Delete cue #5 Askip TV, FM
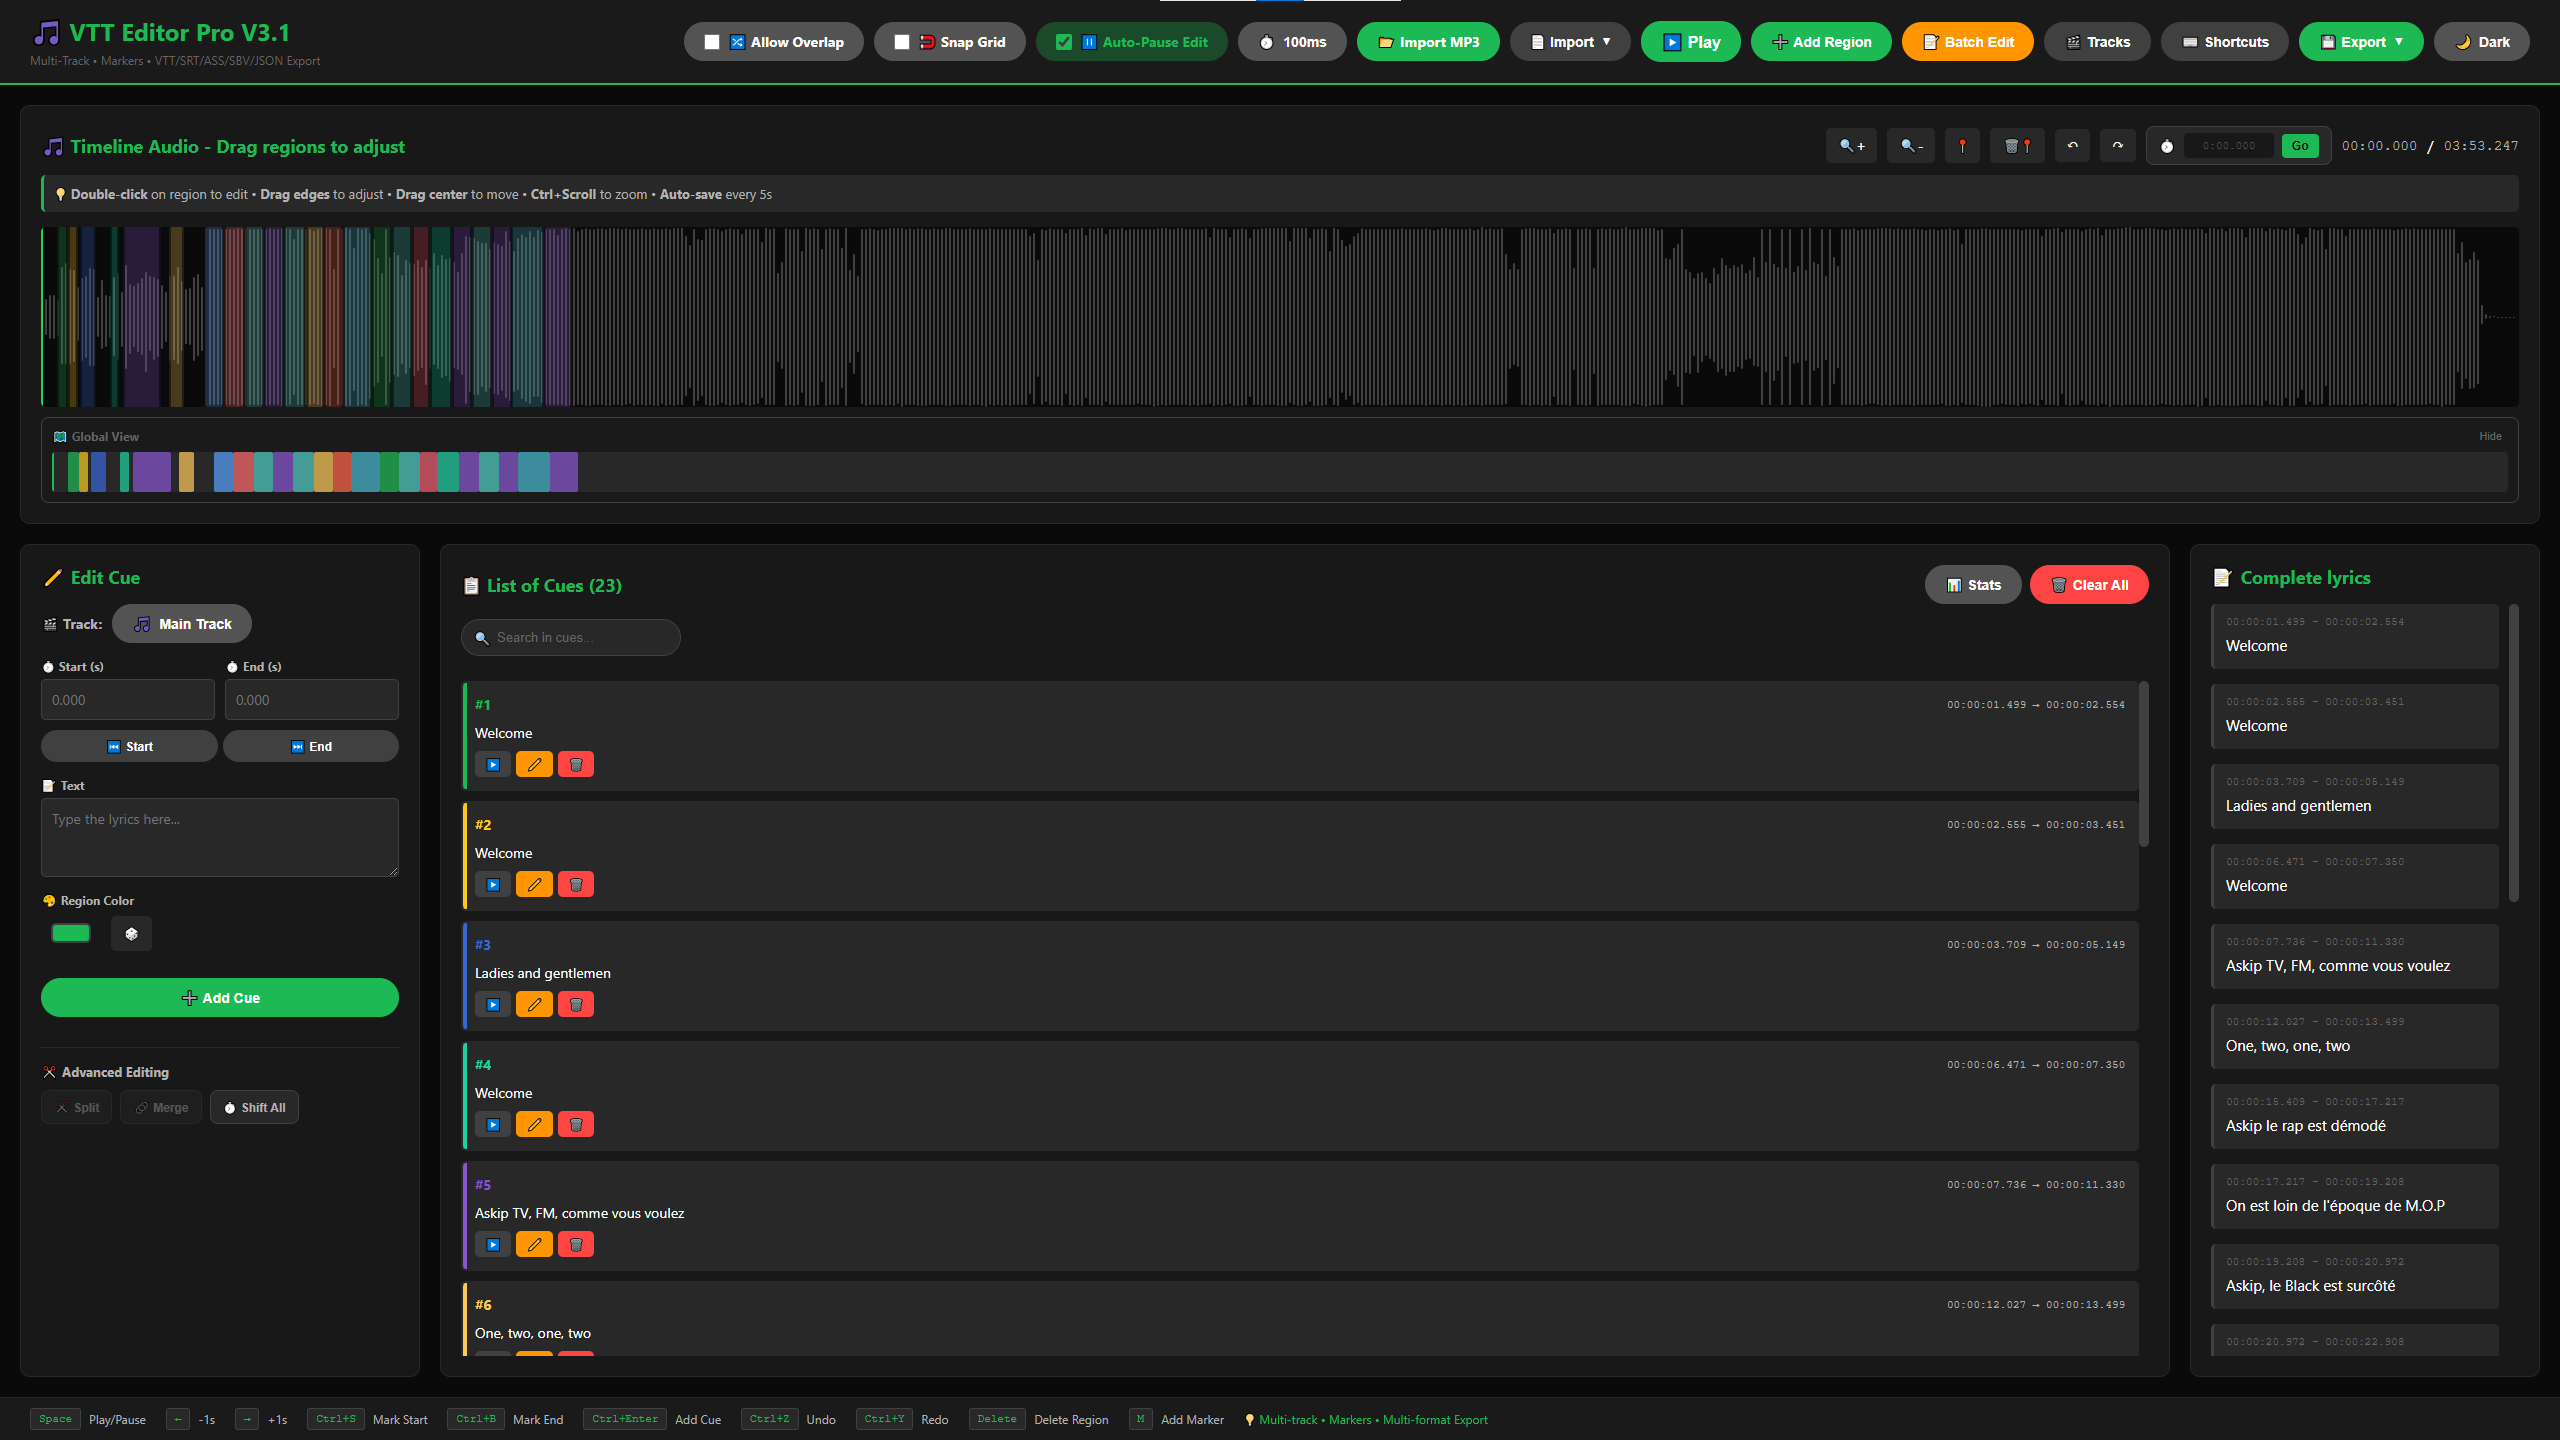 (x=576, y=1245)
